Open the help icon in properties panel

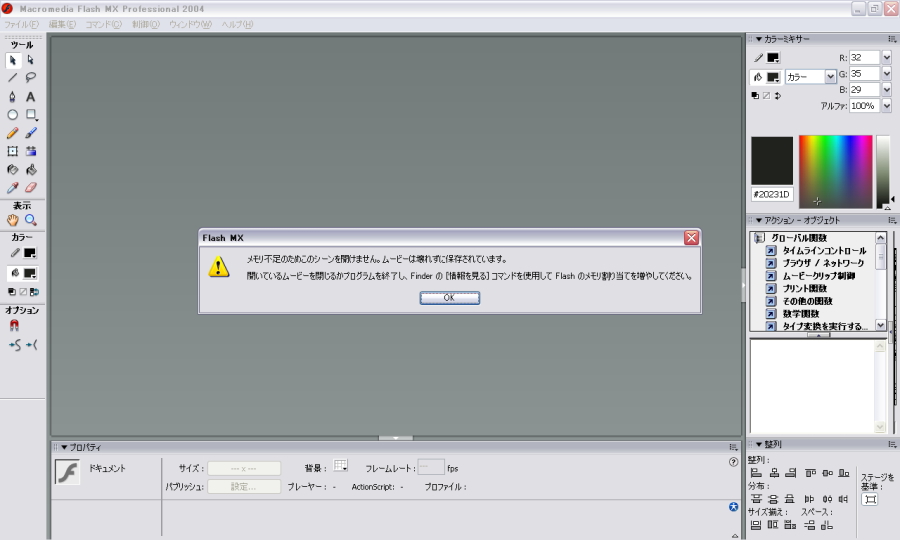pos(733,462)
